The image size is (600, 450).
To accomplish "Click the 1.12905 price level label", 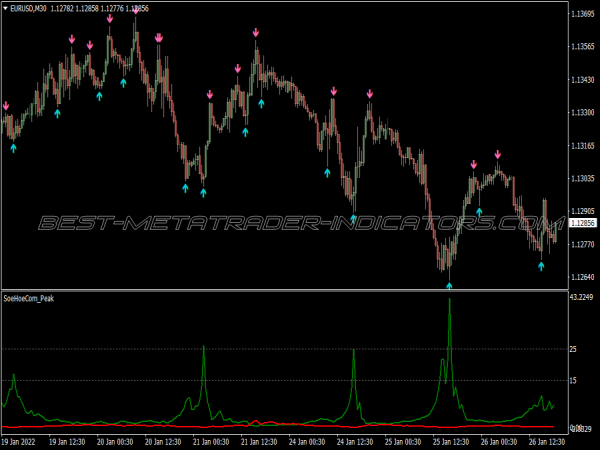I will 582,211.
